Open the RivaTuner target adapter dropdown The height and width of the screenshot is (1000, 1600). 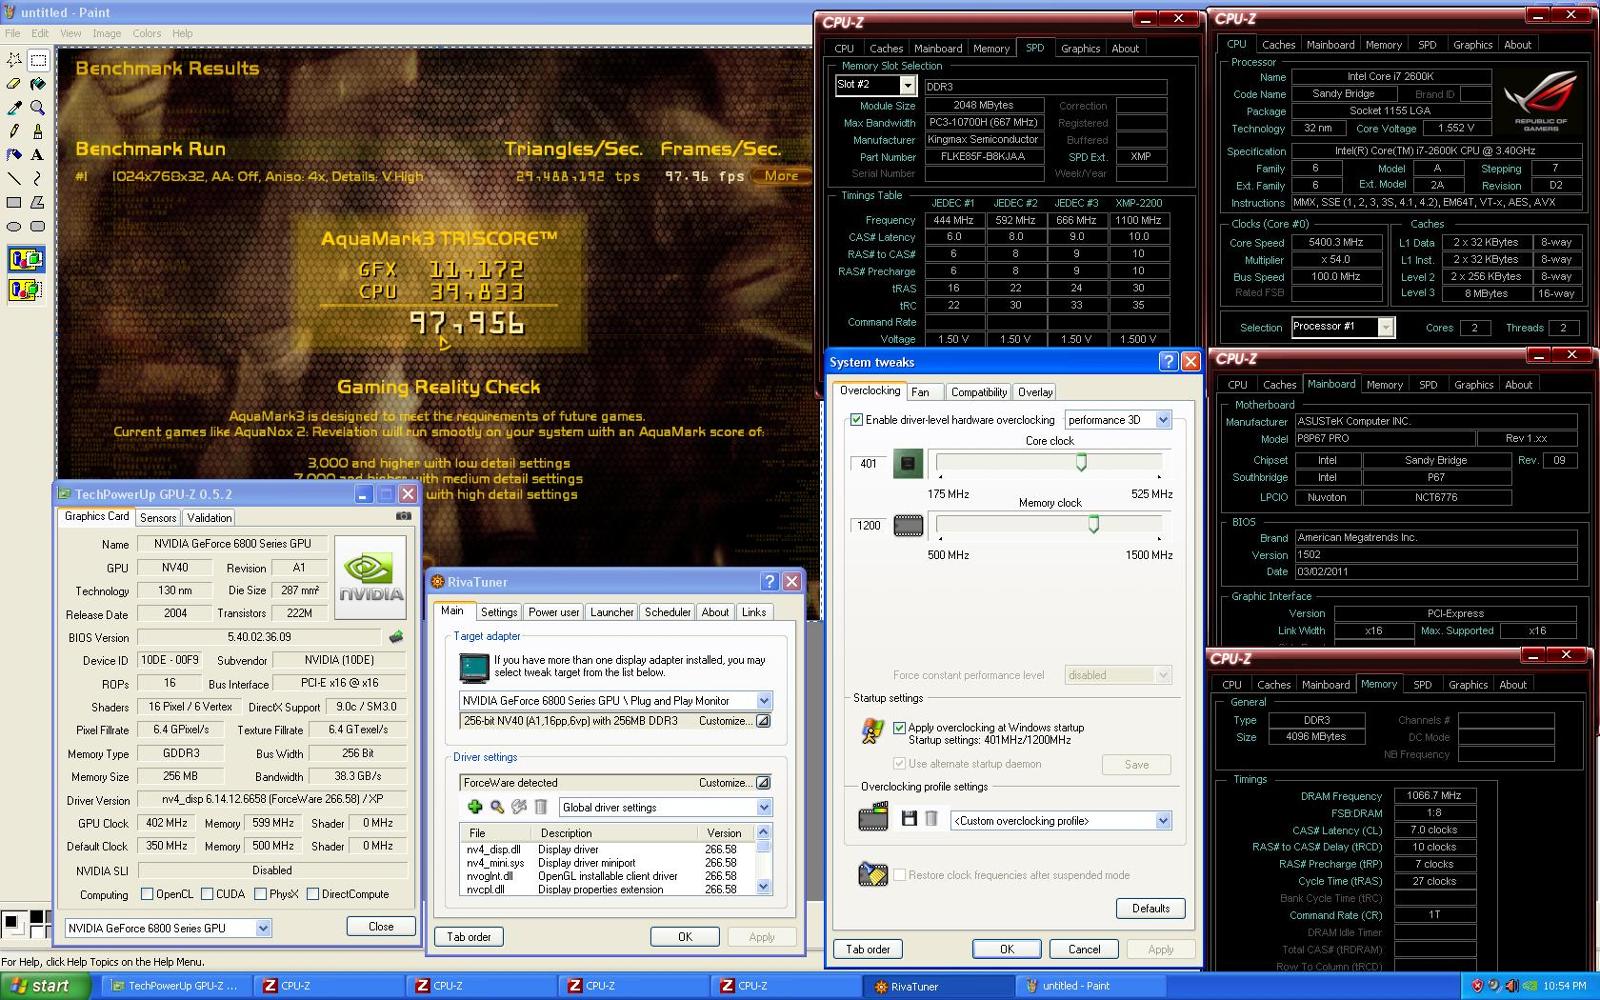[x=764, y=701]
